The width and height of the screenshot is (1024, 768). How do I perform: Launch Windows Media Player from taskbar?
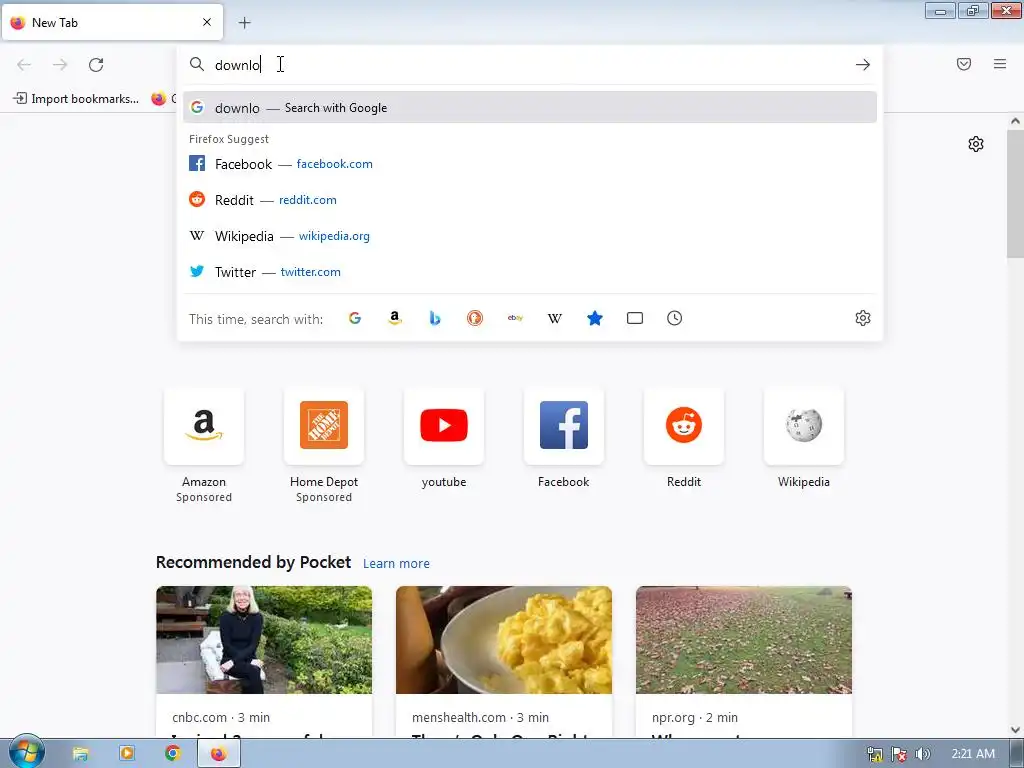pos(127,754)
